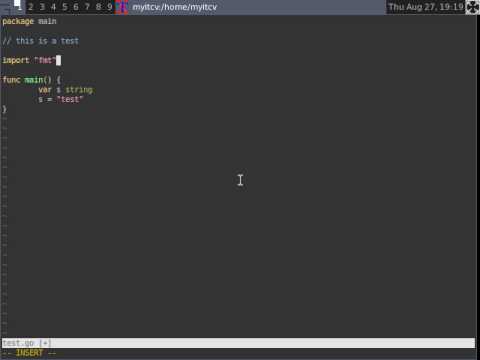Click the 'import' keyword

(x=16, y=60)
